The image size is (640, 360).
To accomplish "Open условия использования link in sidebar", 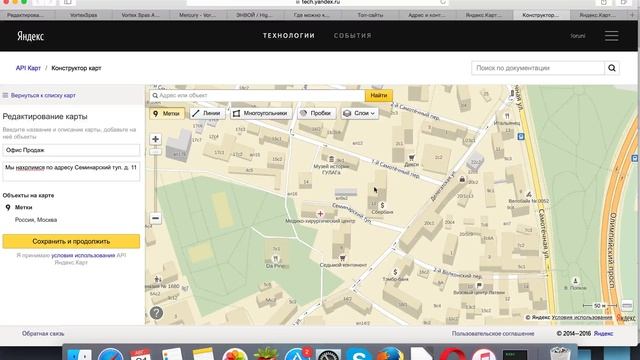I will [x=83, y=256].
